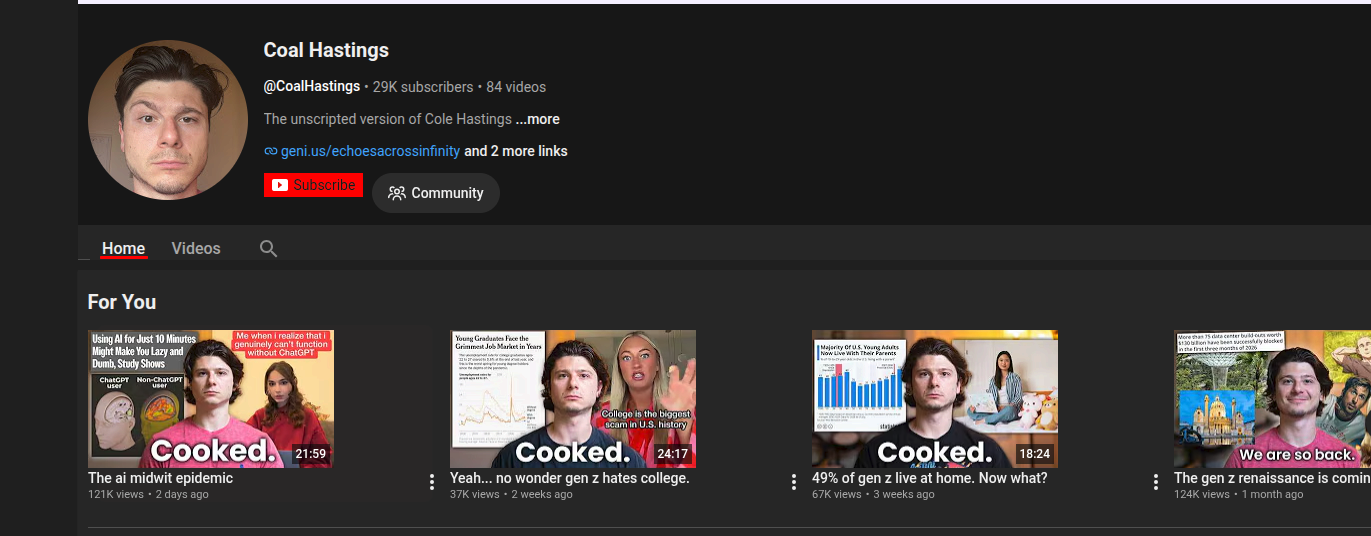The height and width of the screenshot is (536, 1371).
Task: Open options menu for 'The ai midwit epidemic'
Action: point(432,482)
